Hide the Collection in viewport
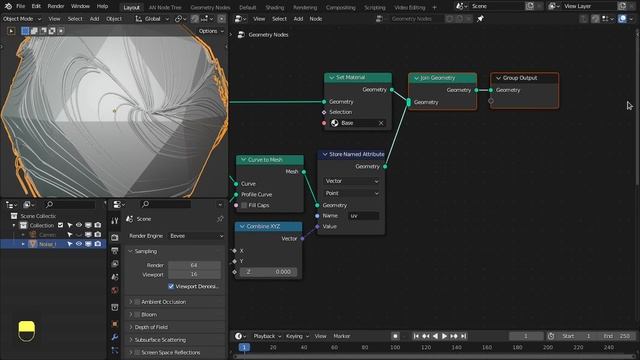Viewport: 640px width, 360px height. [79, 225]
